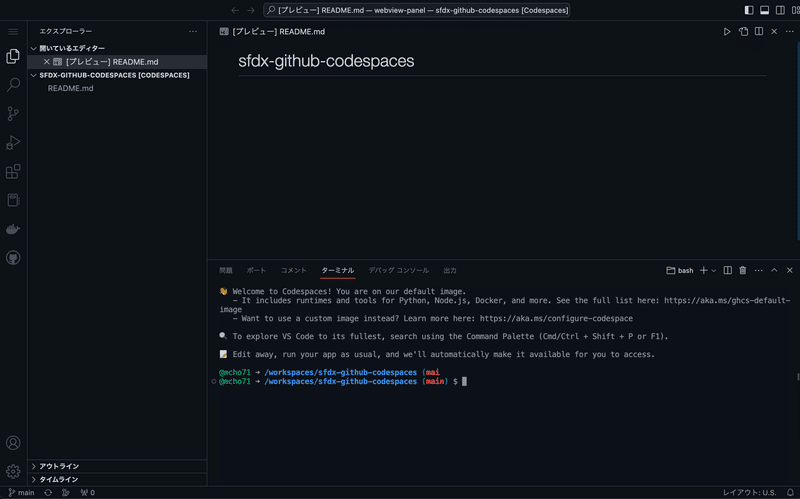Switch to the ポート panel tab
The width and height of the screenshot is (800, 499).
click(256, 270)
